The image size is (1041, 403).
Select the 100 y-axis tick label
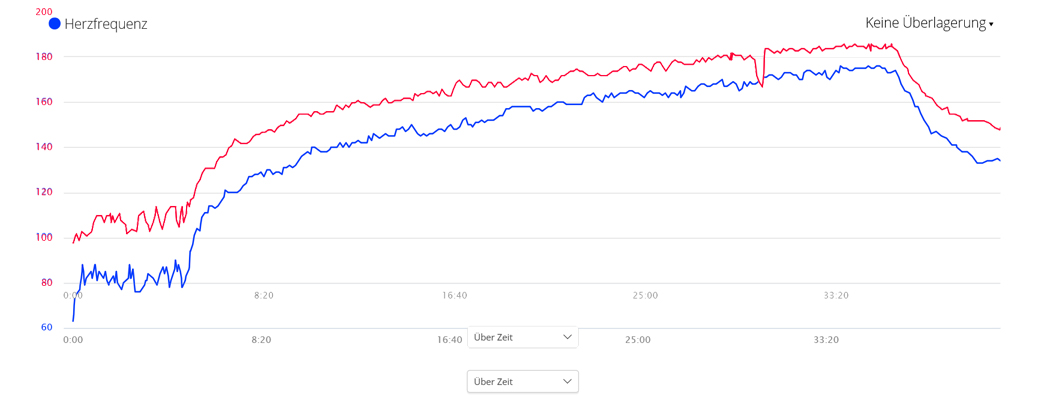[44, 237]
